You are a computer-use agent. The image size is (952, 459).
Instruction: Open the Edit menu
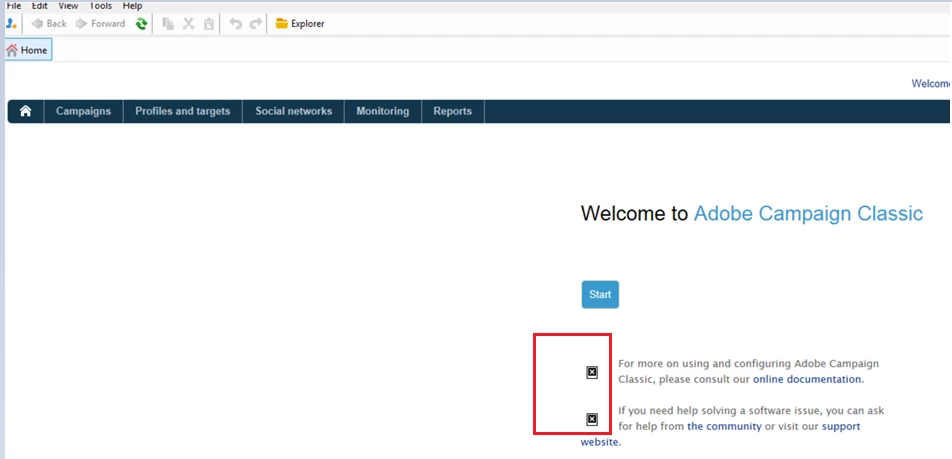point(39,6)
